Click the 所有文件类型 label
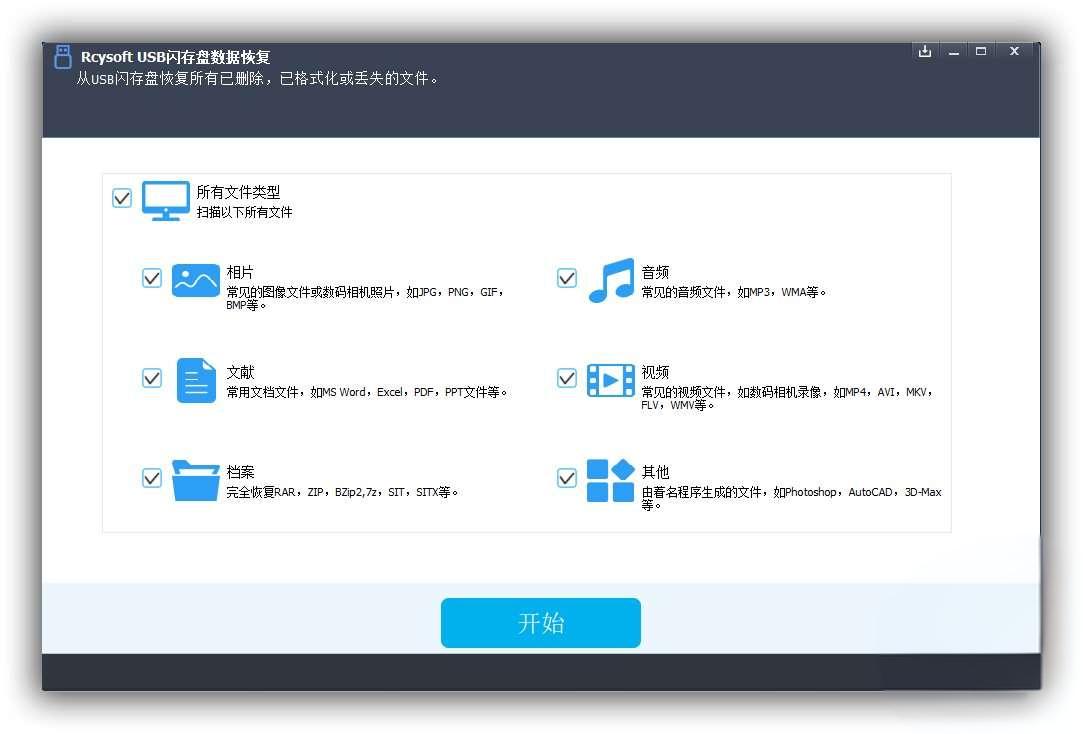The height and width of the screenshot is (734, 1083). pos(238,192)
